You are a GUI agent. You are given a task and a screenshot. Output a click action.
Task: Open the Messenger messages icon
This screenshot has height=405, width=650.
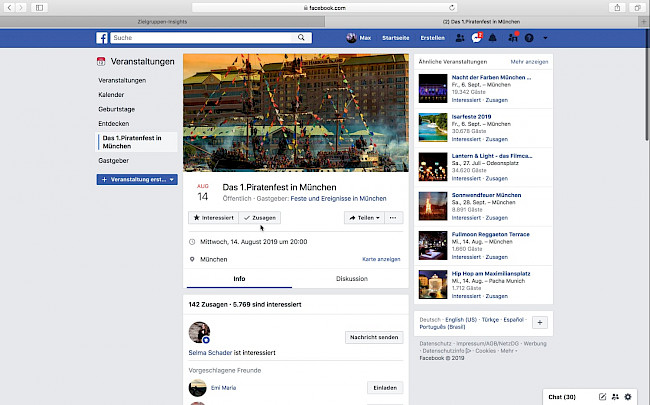(x=477, y=38)
